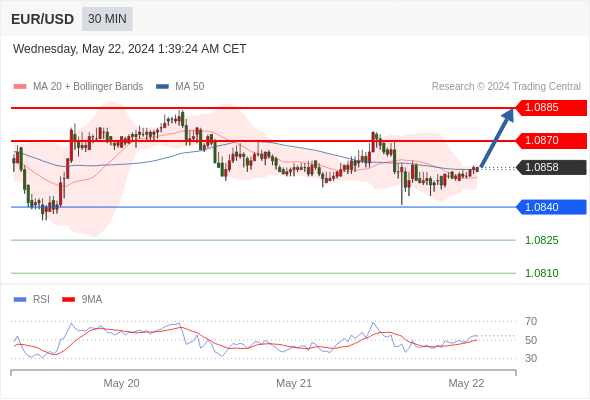
Task: Toggle the RSI legend label
Action: tap(41, 300)
